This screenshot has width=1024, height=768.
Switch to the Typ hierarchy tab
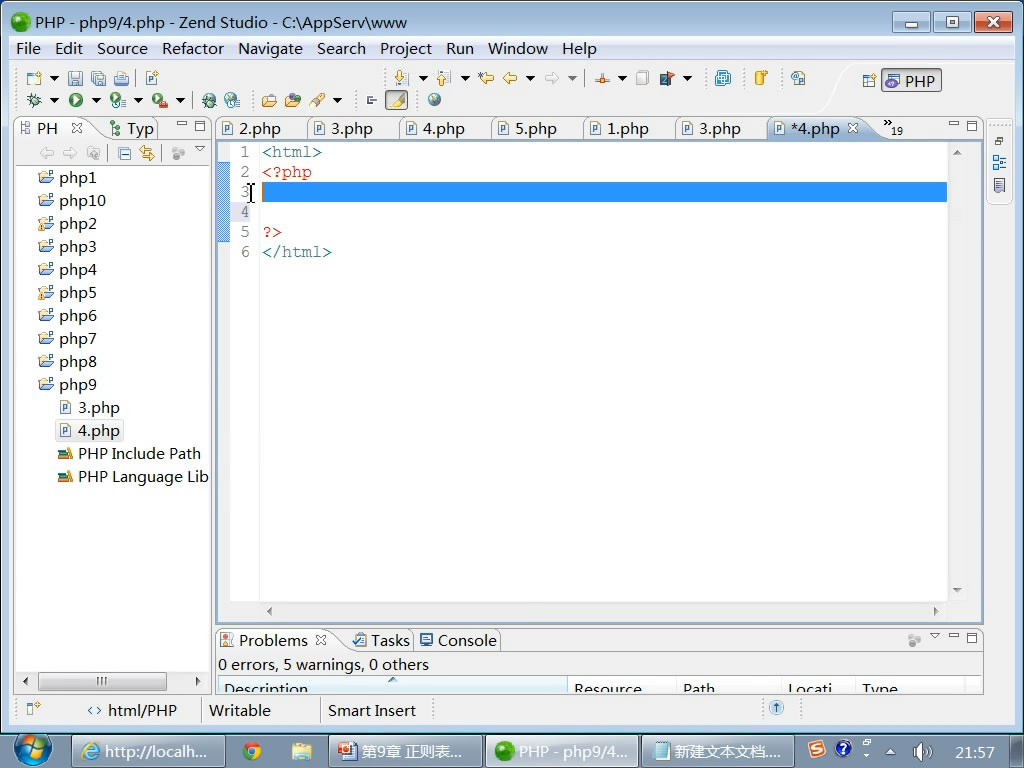coord(131,129)
